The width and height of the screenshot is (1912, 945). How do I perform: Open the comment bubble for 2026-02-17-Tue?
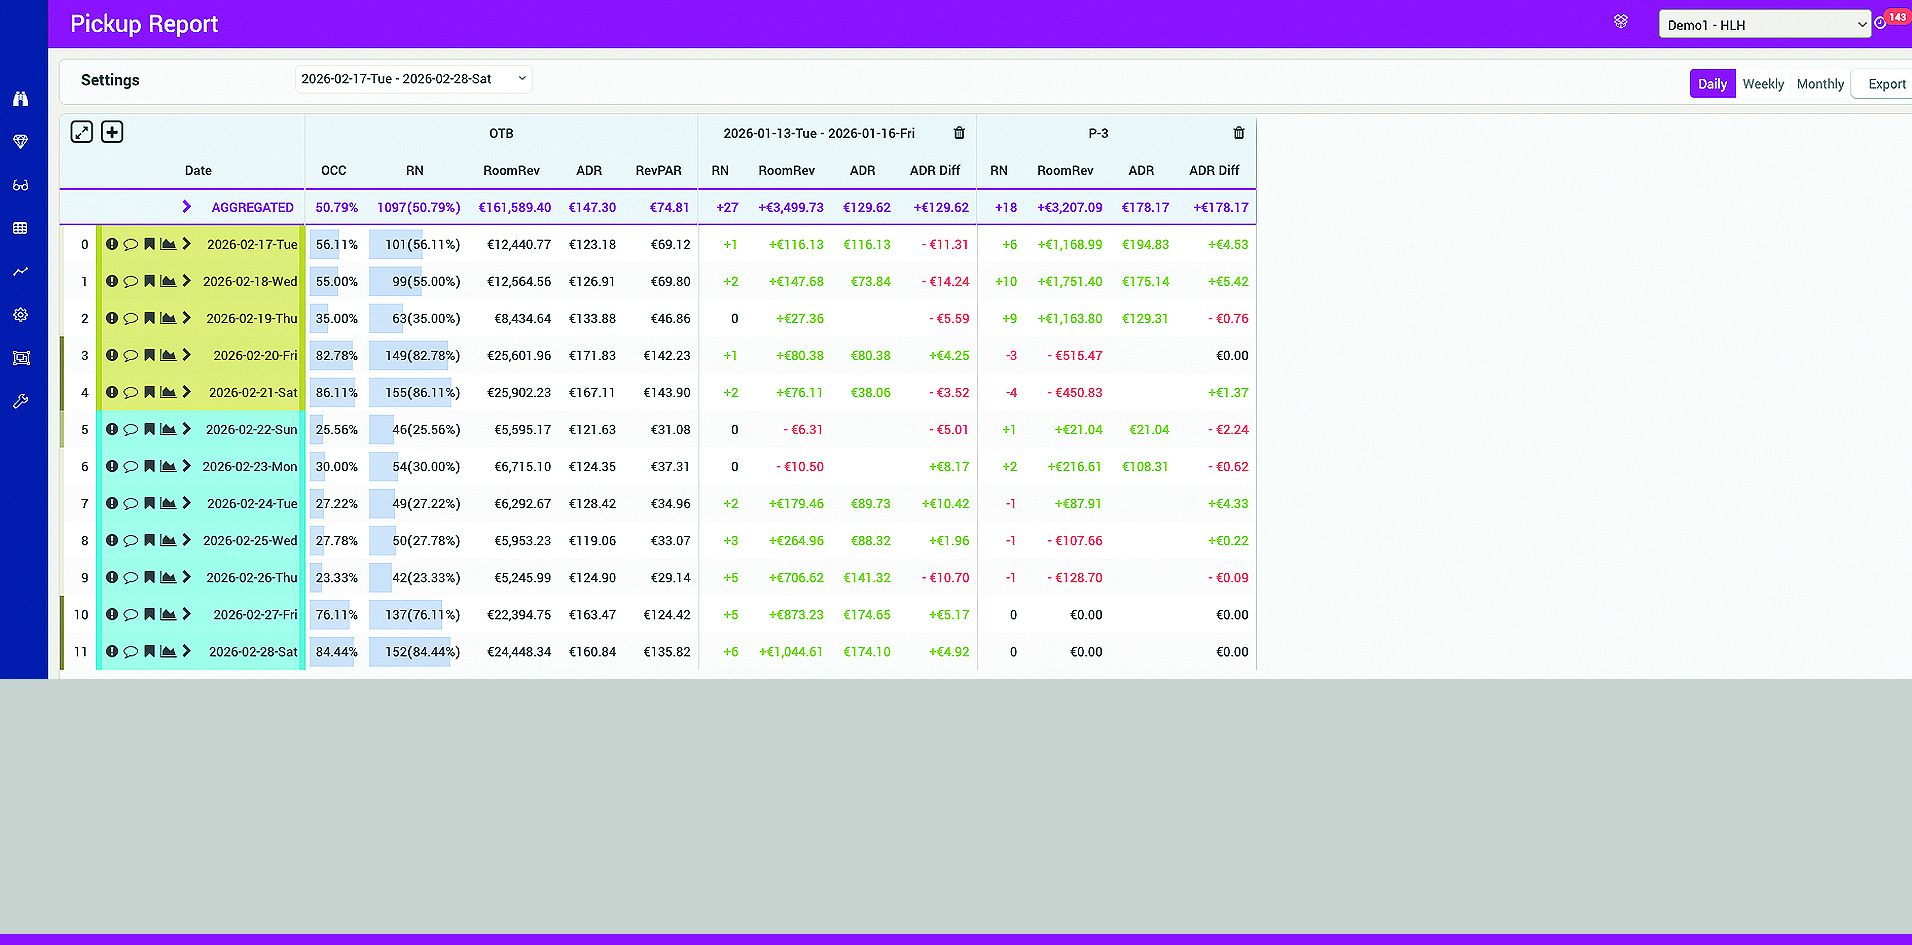pyautogui.click(x=130, y=244)
